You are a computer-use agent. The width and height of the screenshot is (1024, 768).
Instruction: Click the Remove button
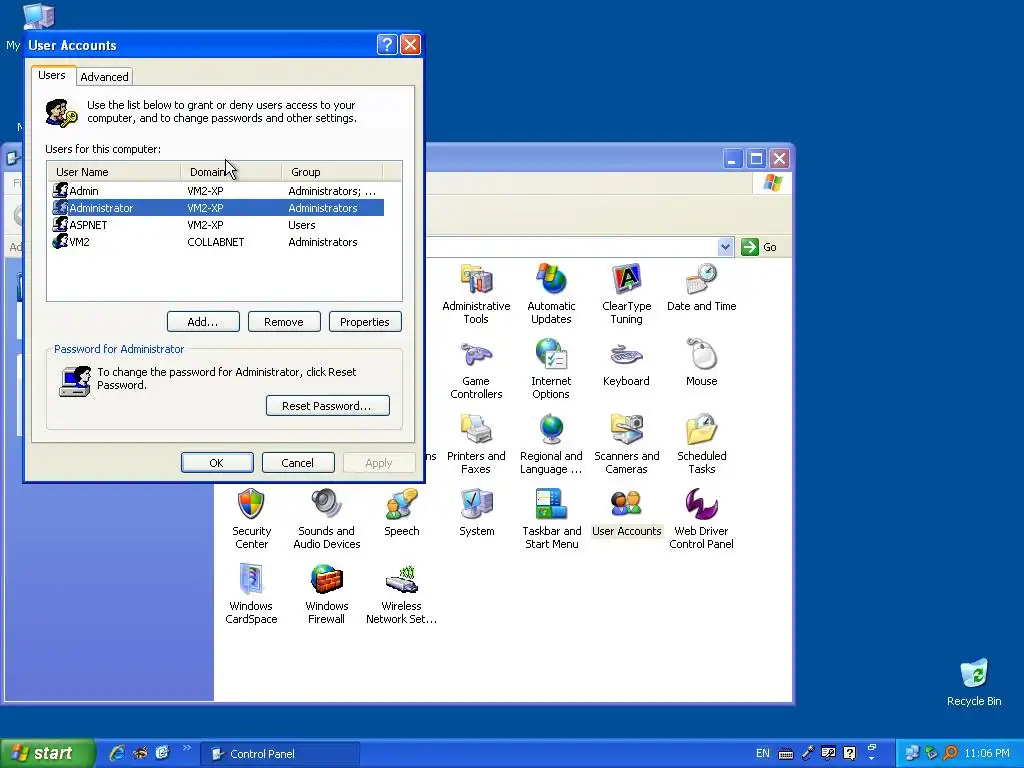pyautogui.click(x=284, y=322)
